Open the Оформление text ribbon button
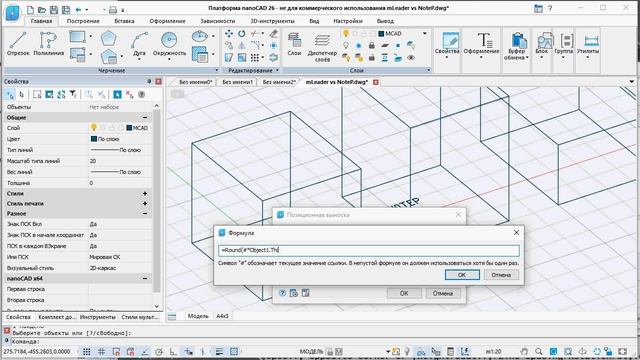 (x=481, y=45)
